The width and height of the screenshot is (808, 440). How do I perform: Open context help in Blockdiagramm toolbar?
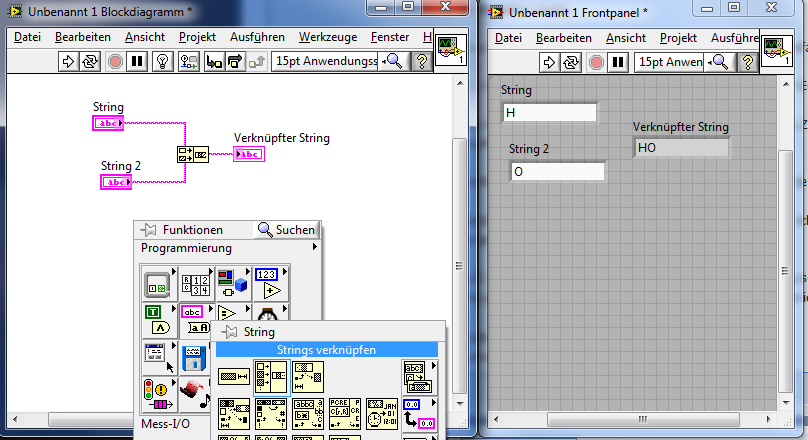click(x=422, y=62)
